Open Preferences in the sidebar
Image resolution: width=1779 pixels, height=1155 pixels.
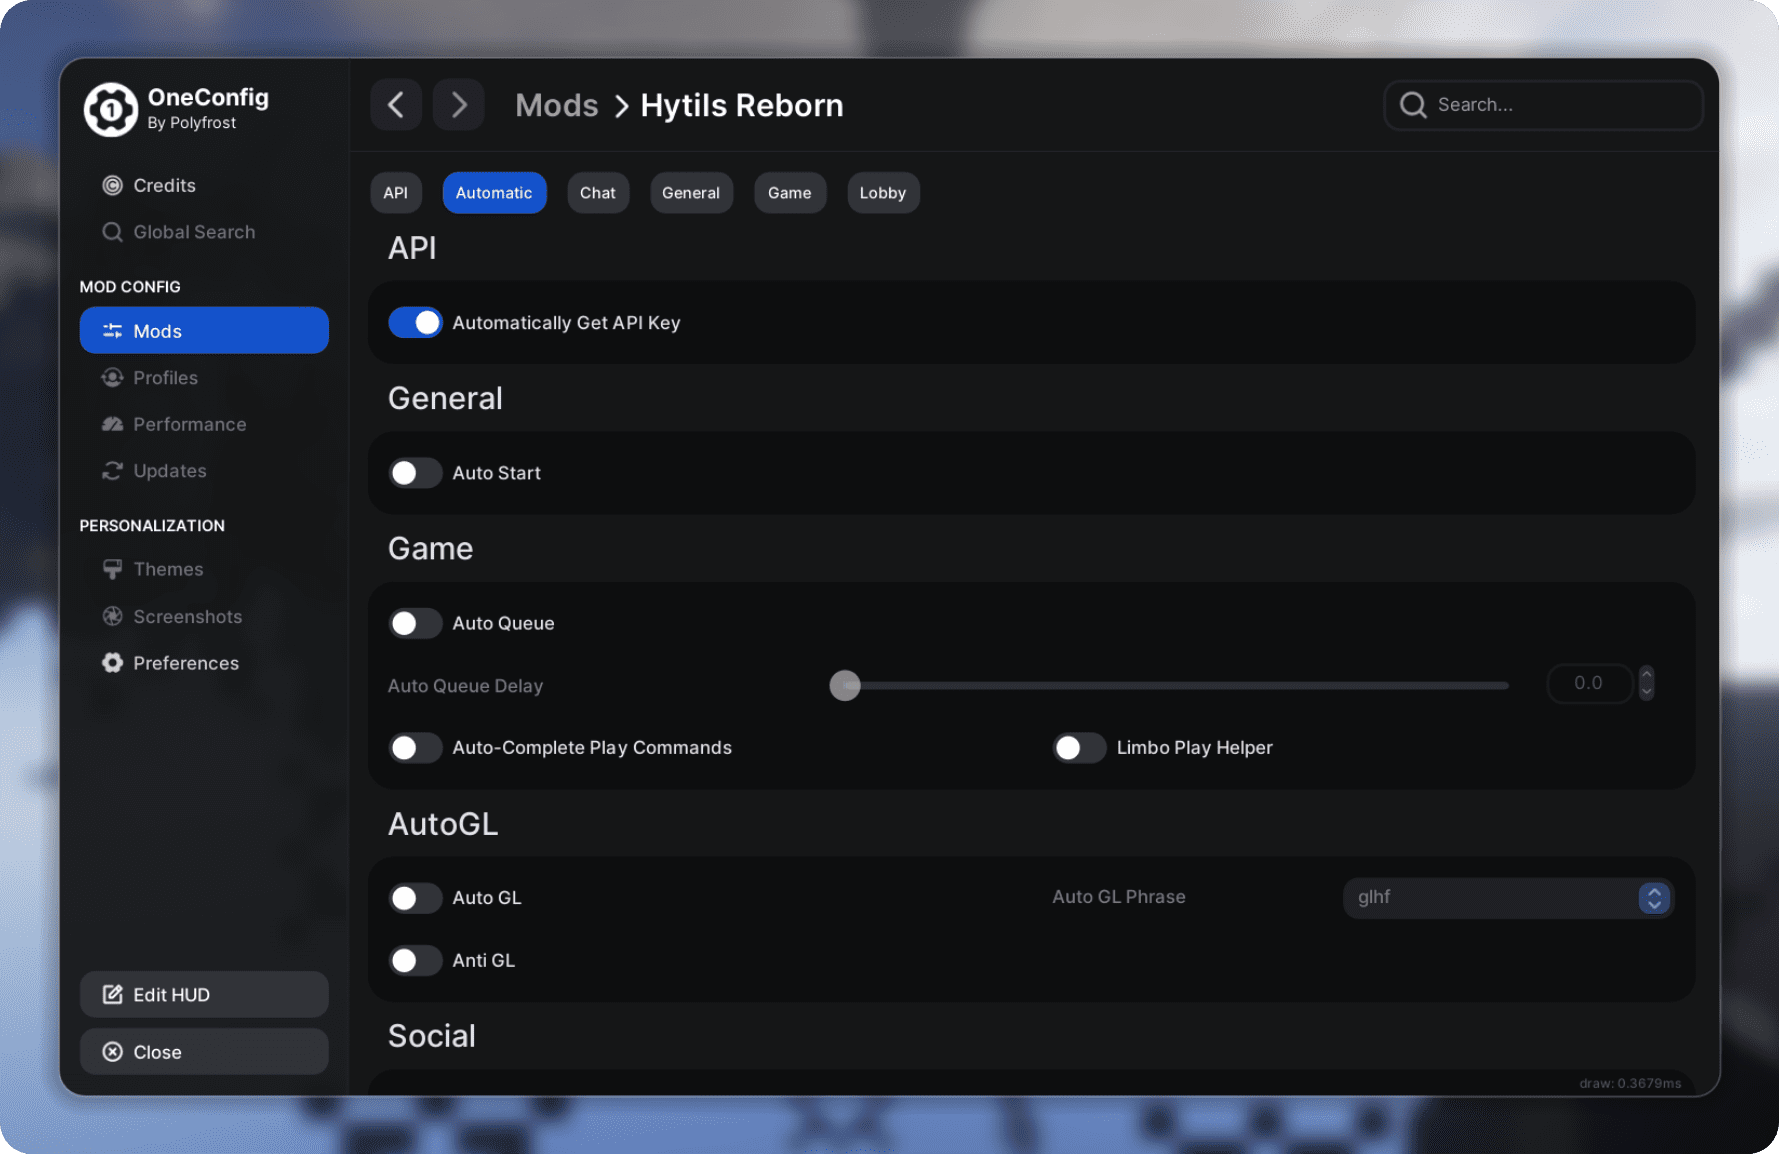click(185, 663)
